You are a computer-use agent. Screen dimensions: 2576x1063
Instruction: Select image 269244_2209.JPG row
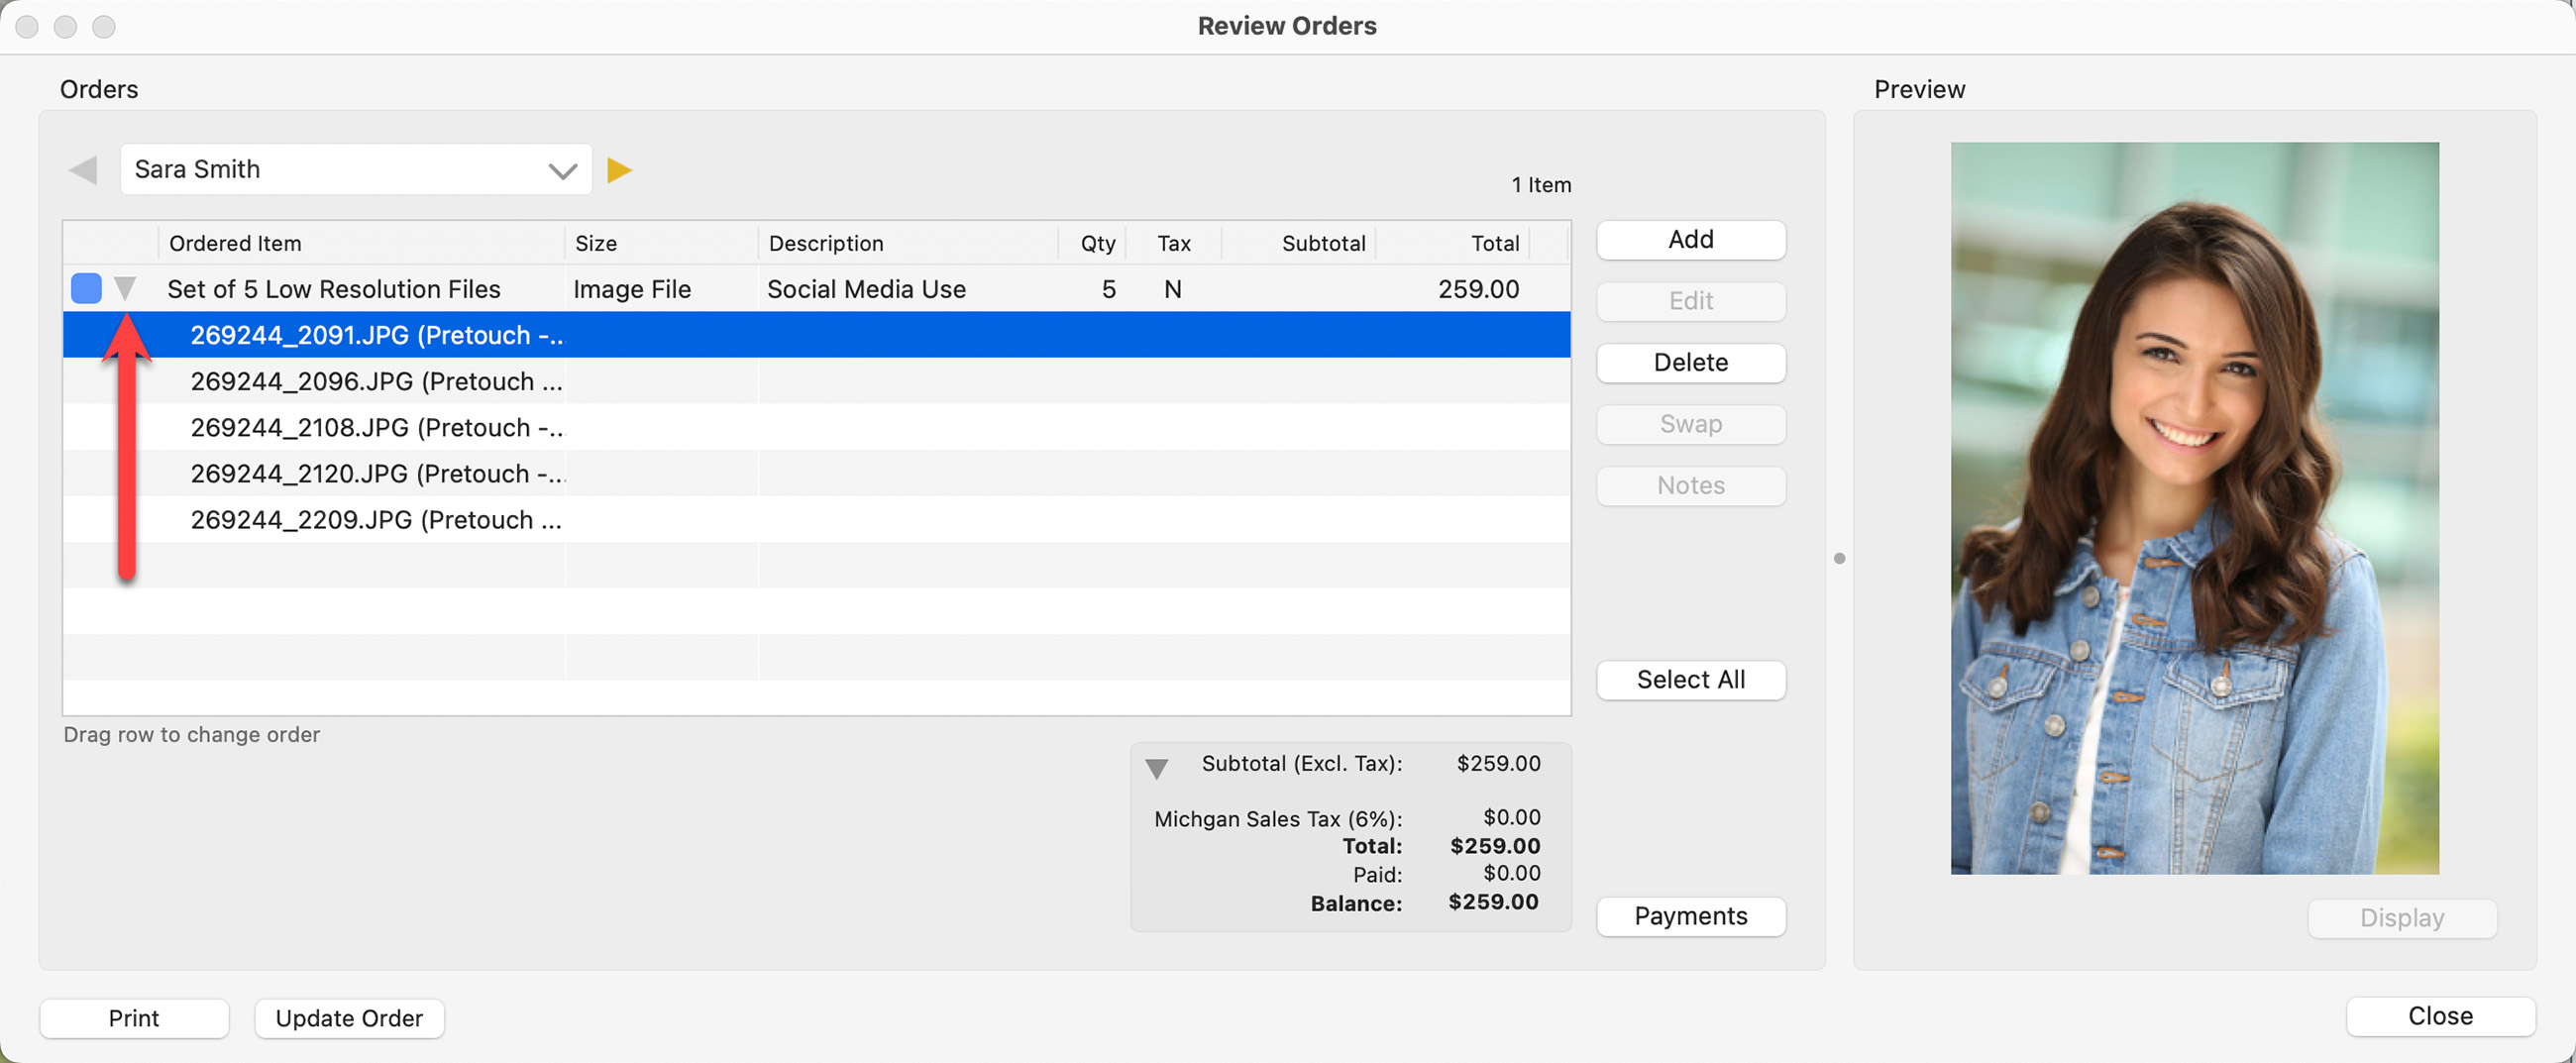point(376,520)
